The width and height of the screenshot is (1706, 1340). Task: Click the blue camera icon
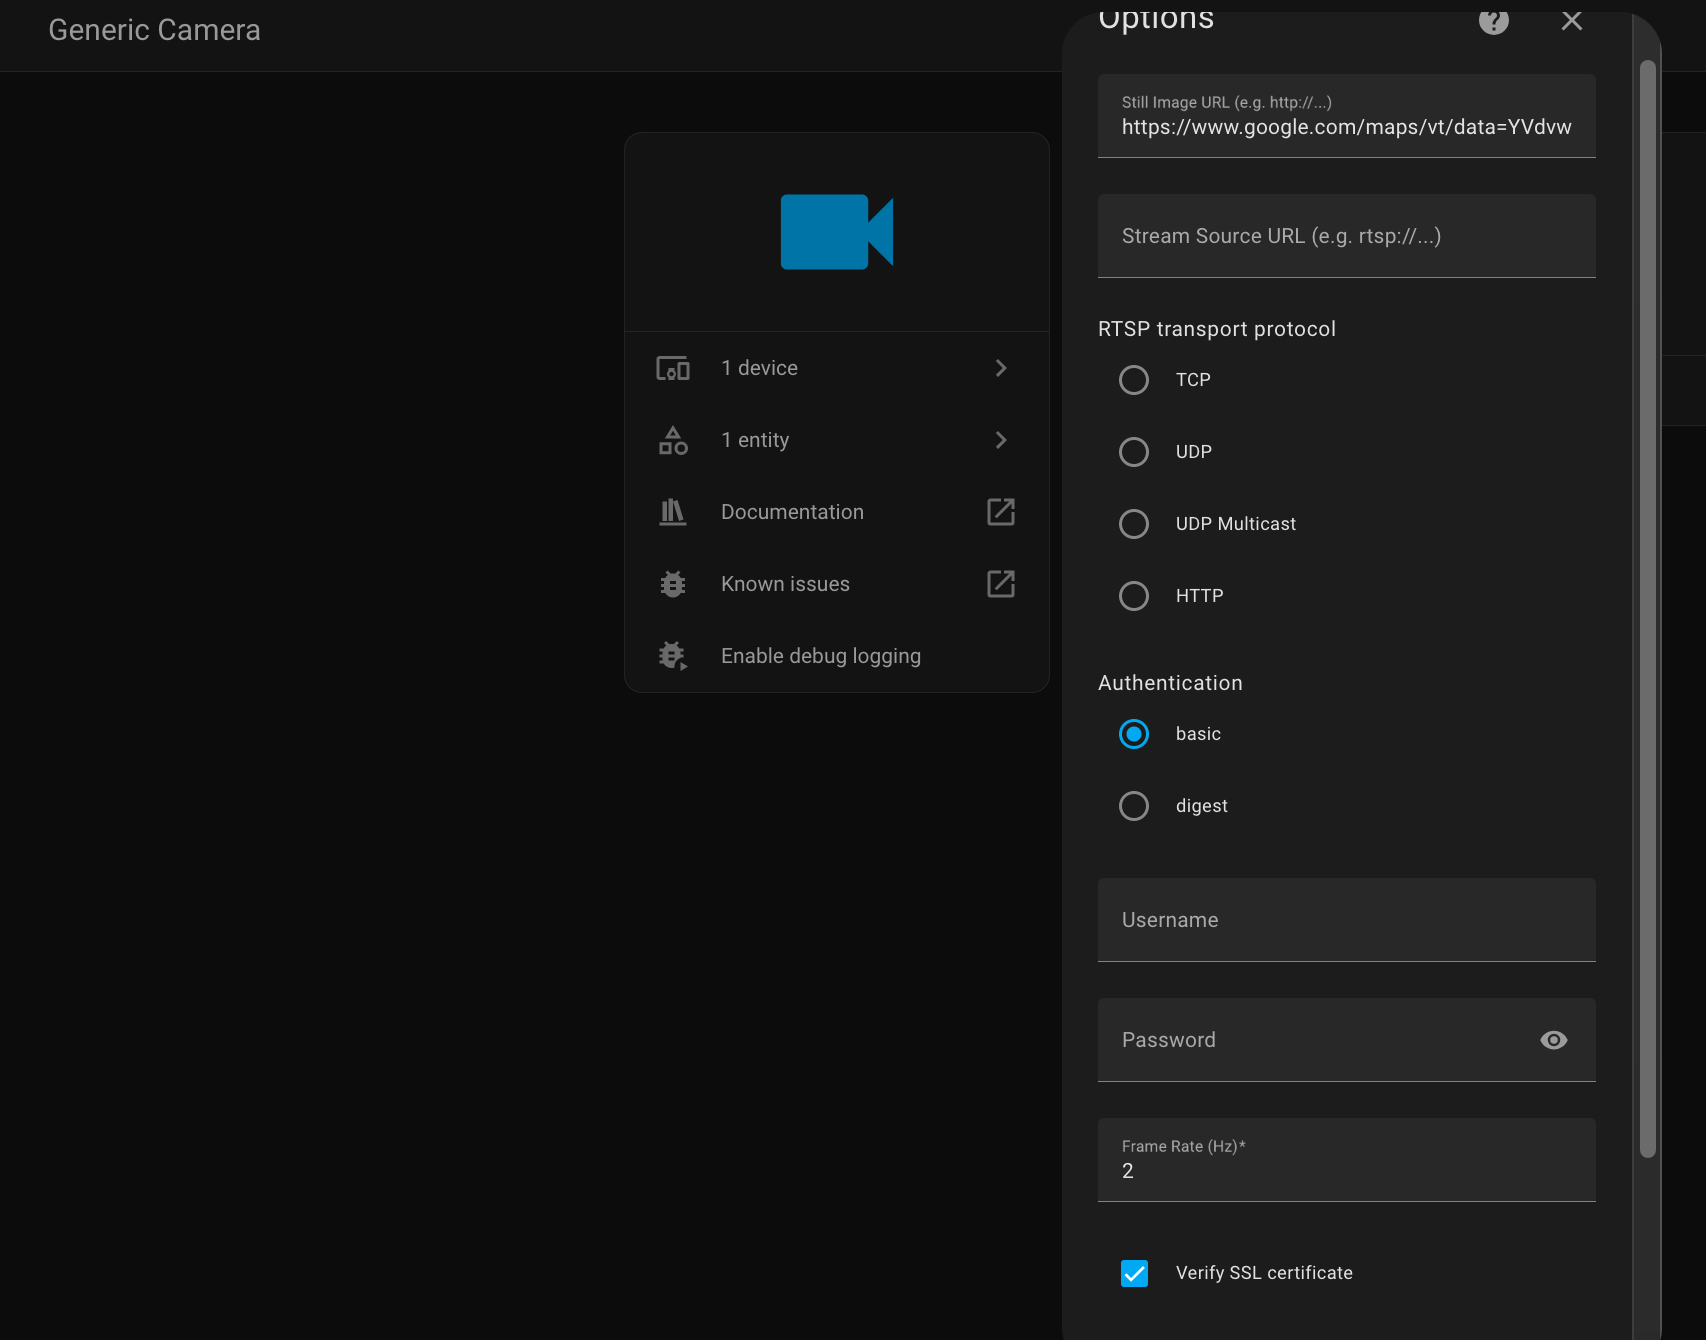pos(836,231)
